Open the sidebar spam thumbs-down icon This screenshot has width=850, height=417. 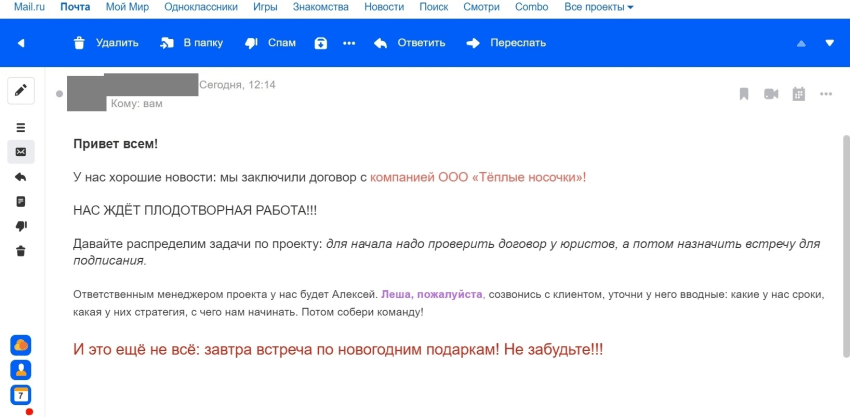tap(21, 226)
